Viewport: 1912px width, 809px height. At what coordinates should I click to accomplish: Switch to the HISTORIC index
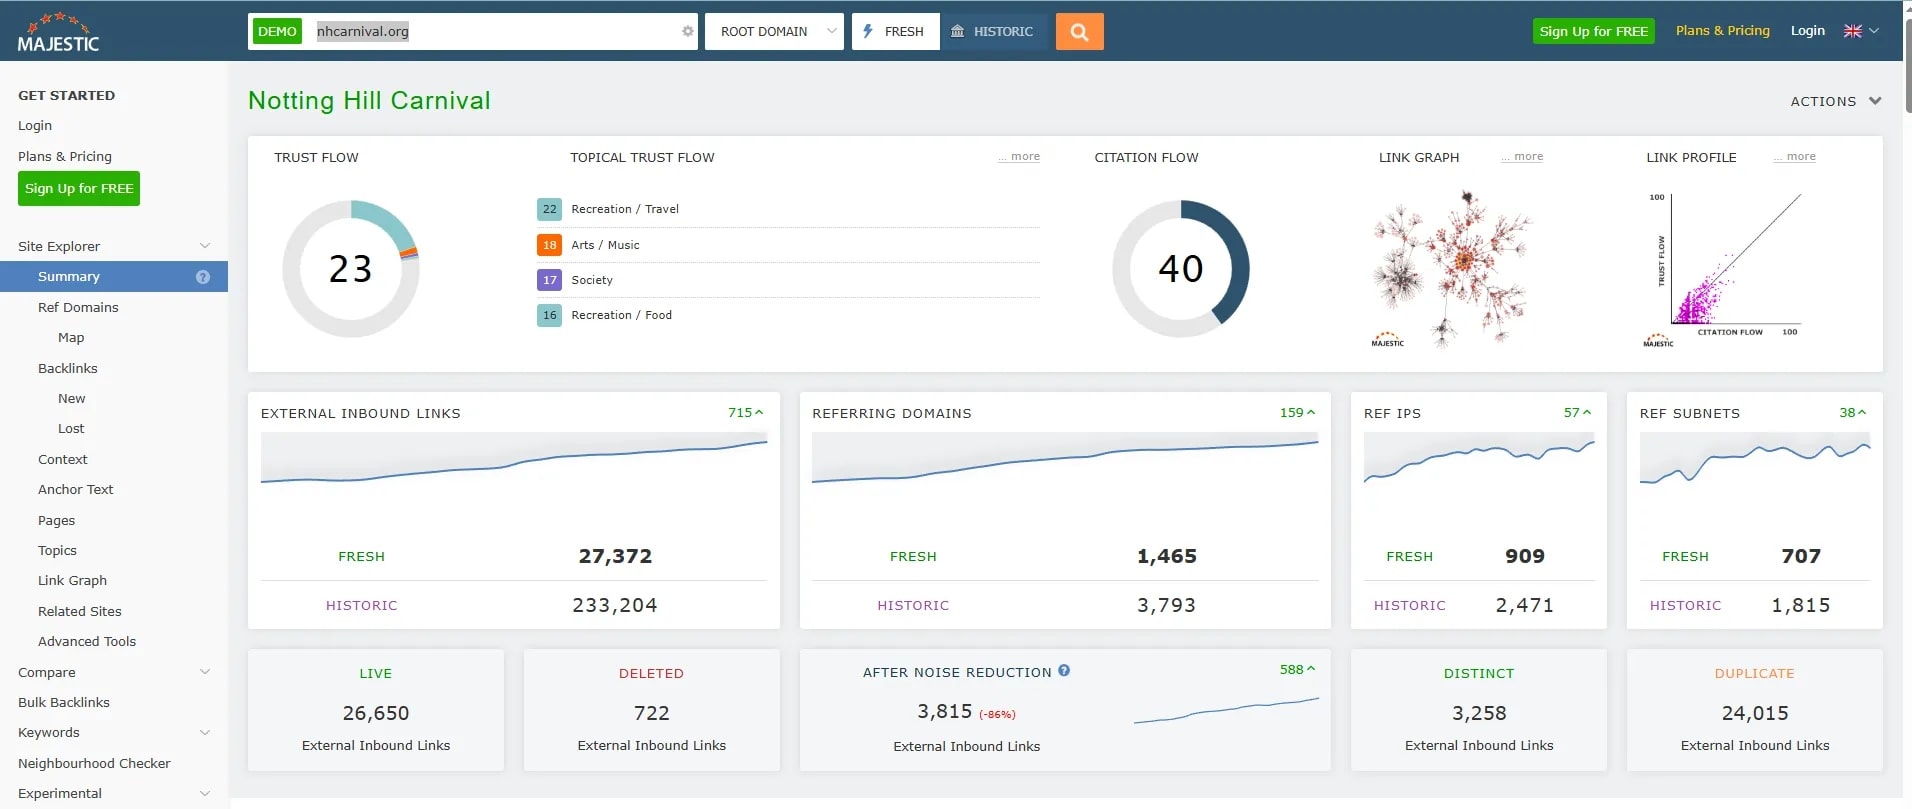994,31
